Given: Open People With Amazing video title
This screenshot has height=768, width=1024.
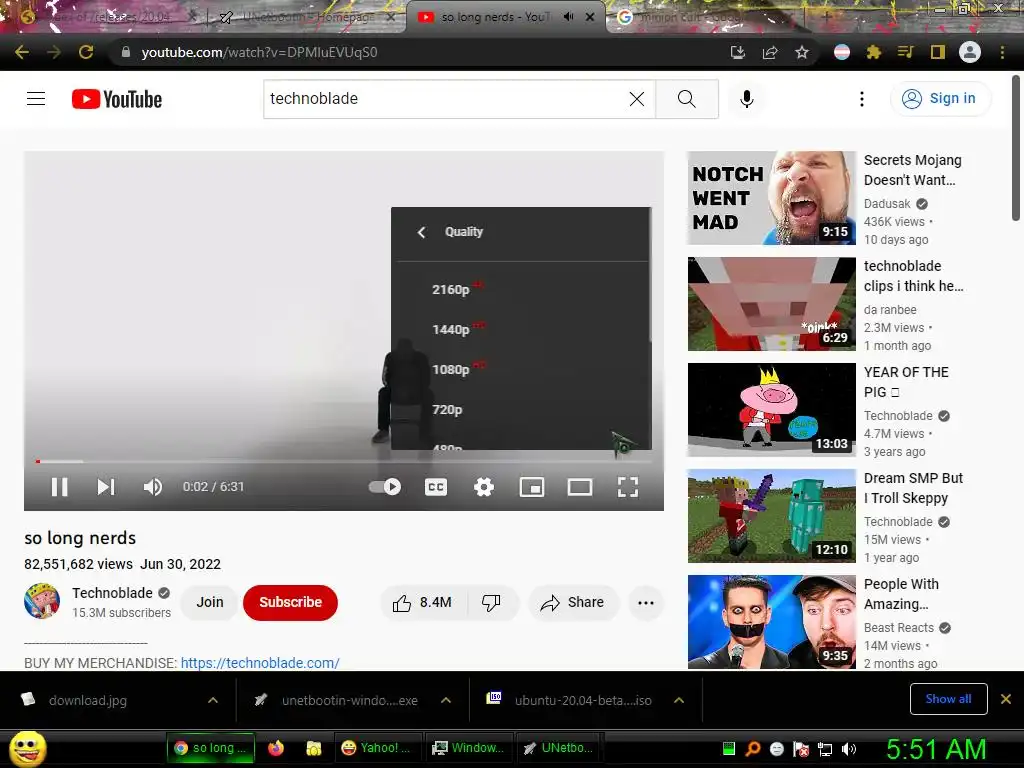Looking at the screenshot, I should coord(901,594).
